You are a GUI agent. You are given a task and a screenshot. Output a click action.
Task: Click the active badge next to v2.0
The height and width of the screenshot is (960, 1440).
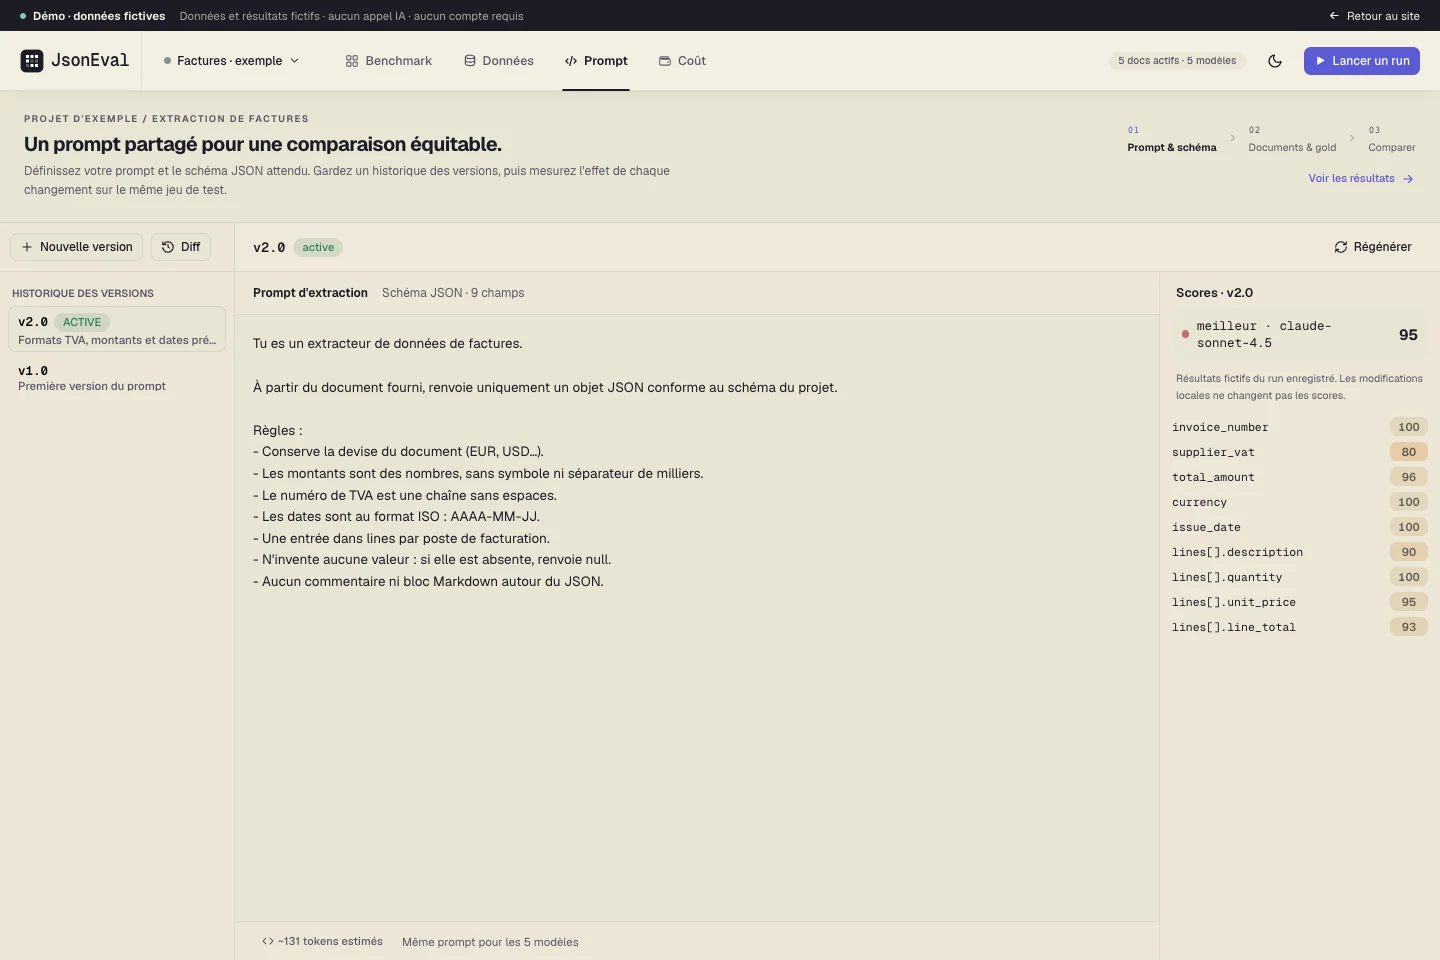click(x=318, y=247)
